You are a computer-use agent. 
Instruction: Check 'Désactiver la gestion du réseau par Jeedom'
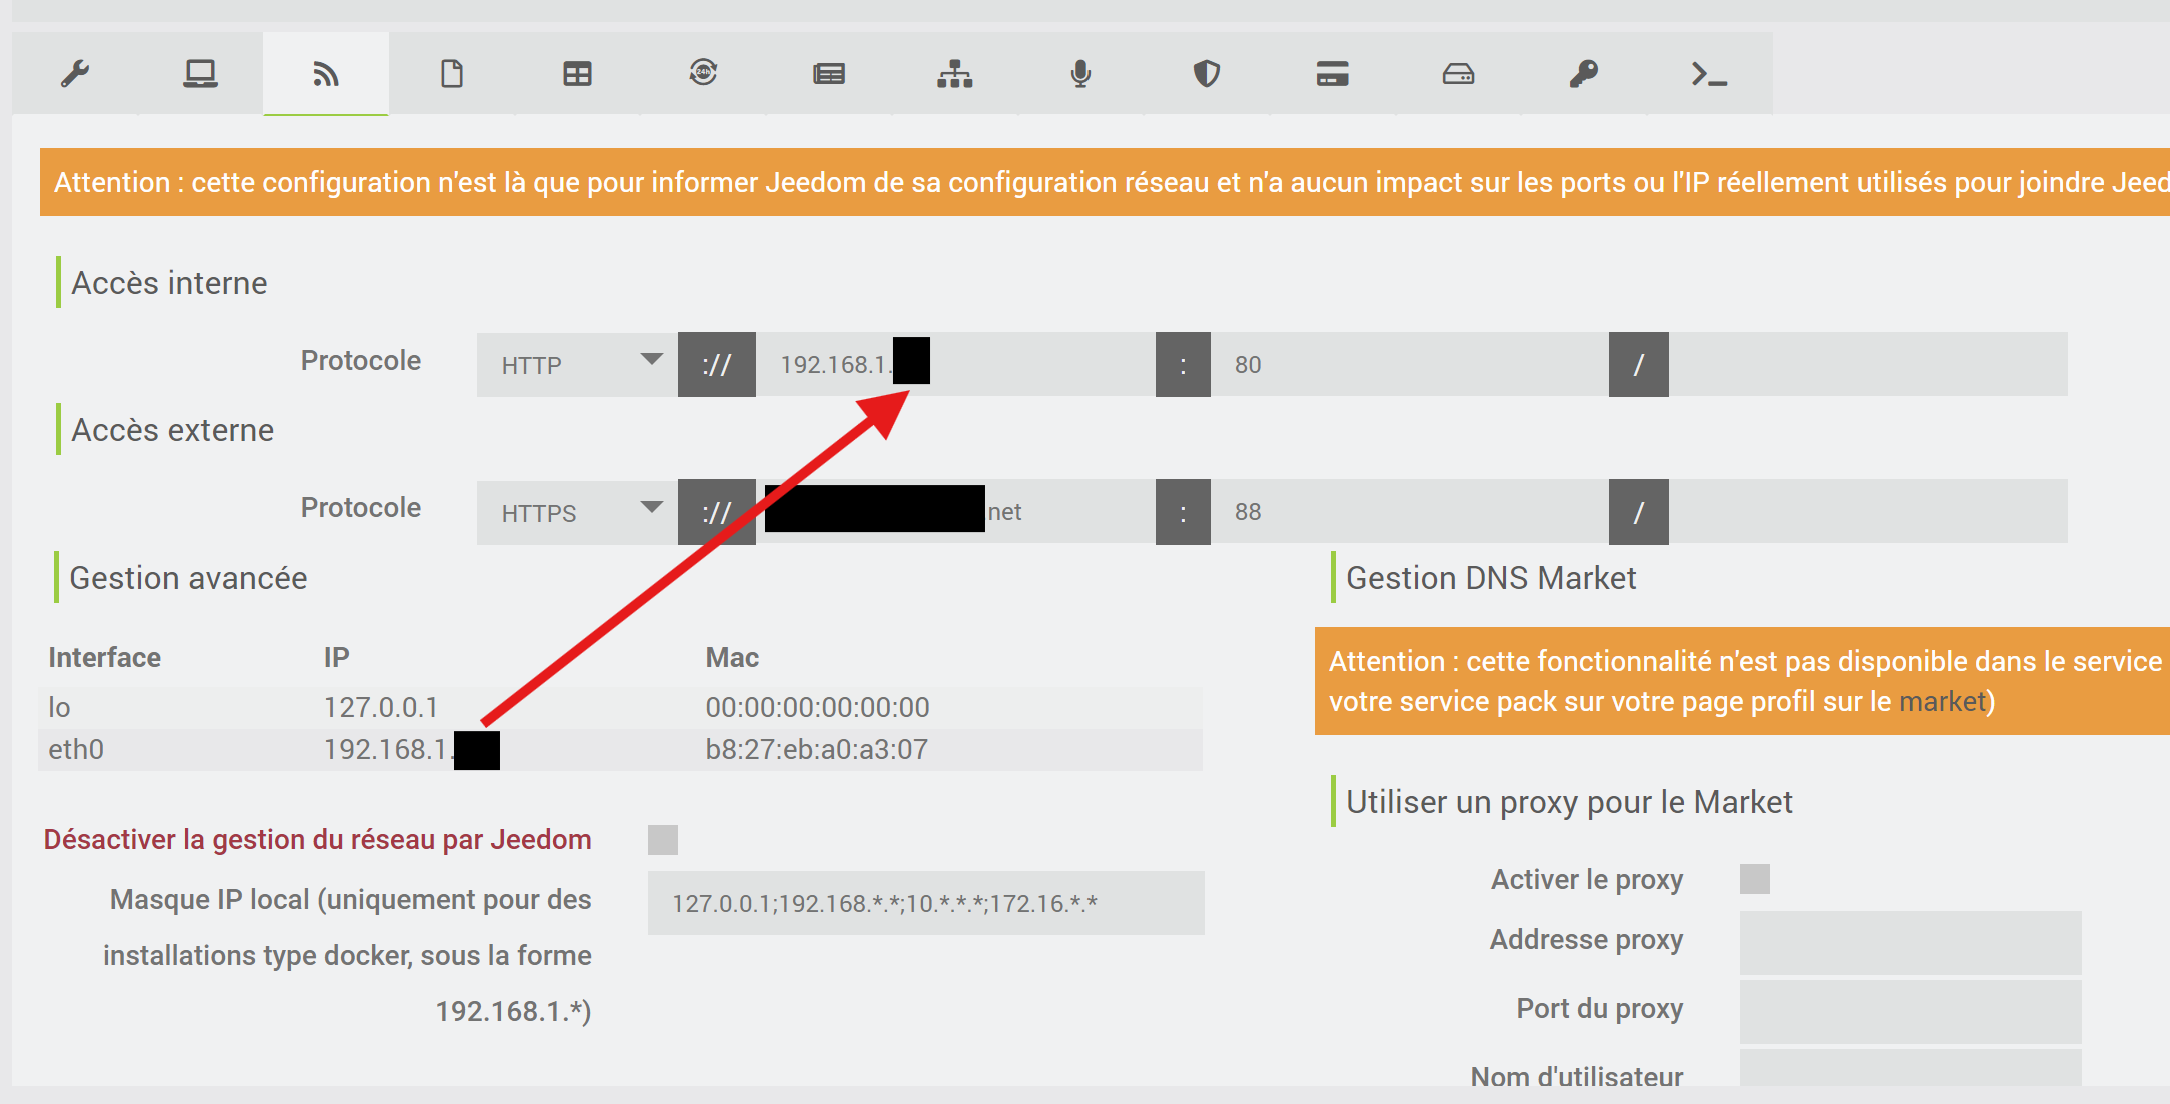coord(662,840)
